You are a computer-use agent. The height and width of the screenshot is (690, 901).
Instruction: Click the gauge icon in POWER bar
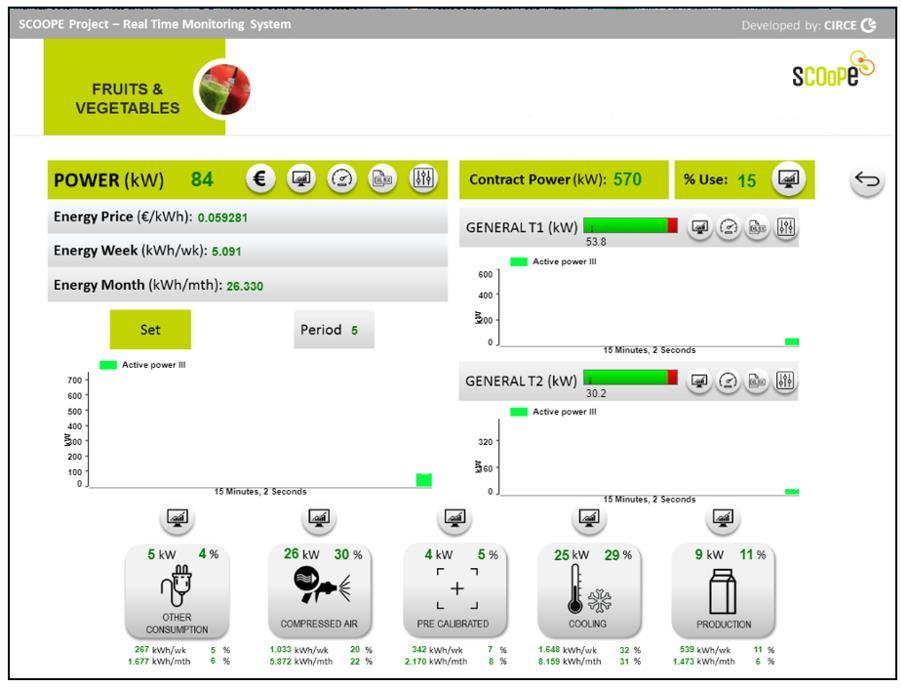pos(342,179)
